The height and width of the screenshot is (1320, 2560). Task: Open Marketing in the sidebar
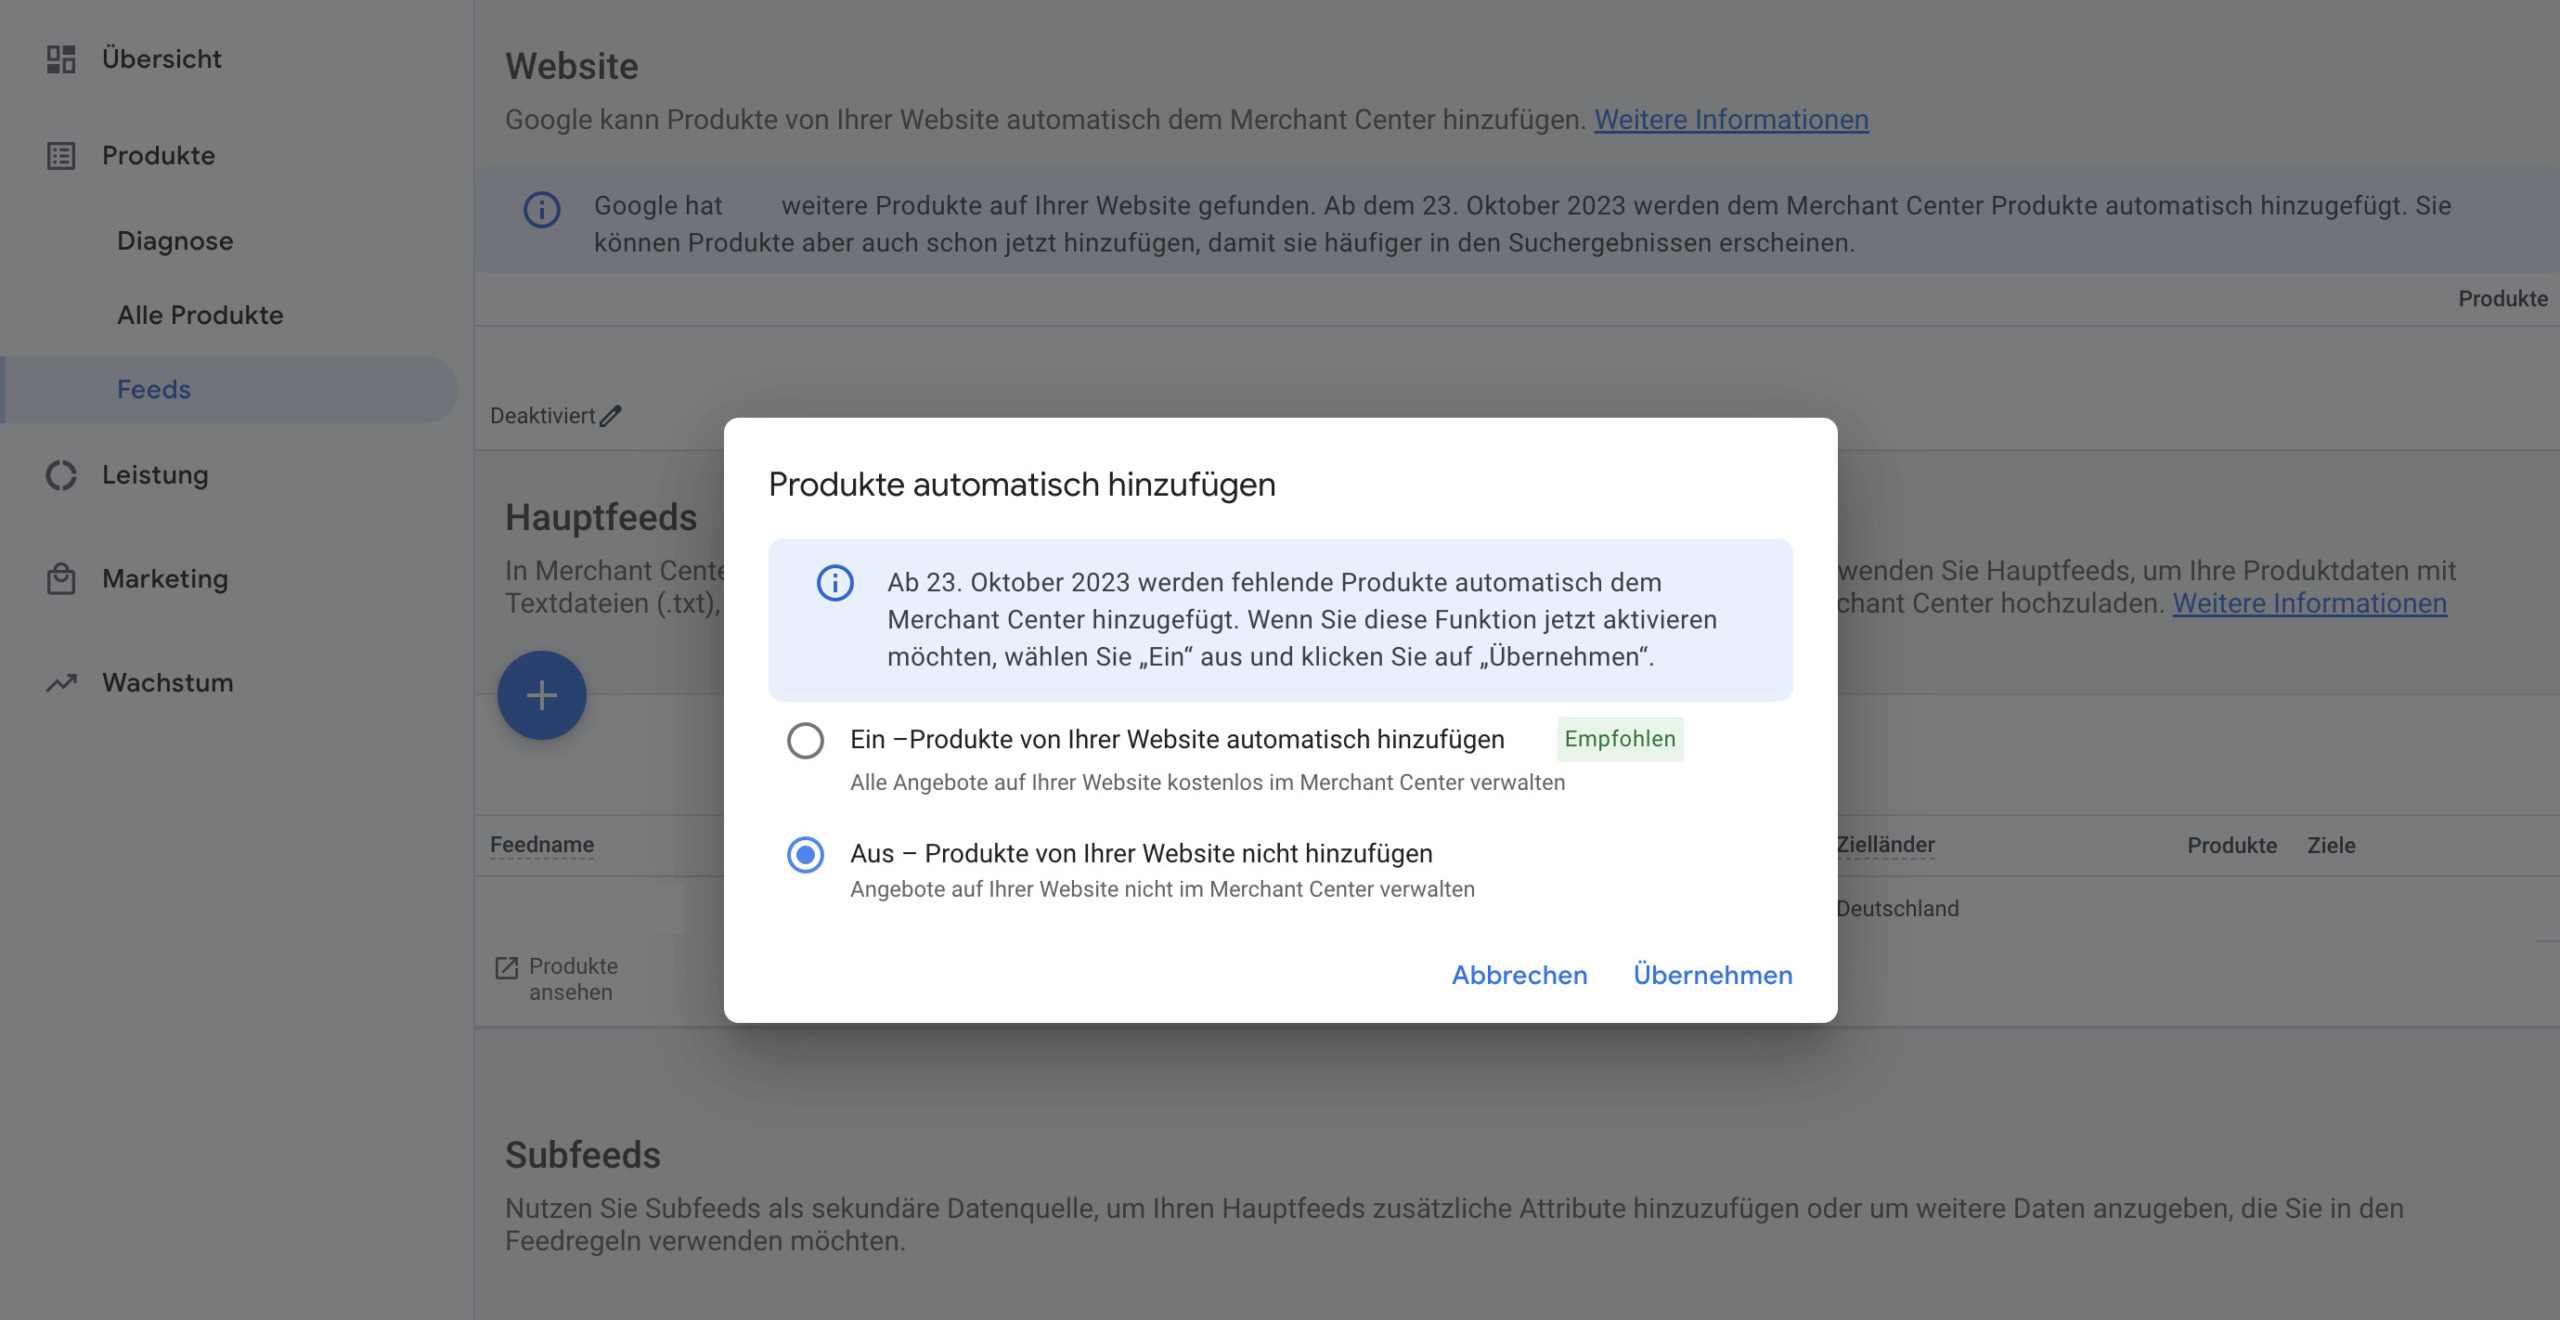pos(165,579)
